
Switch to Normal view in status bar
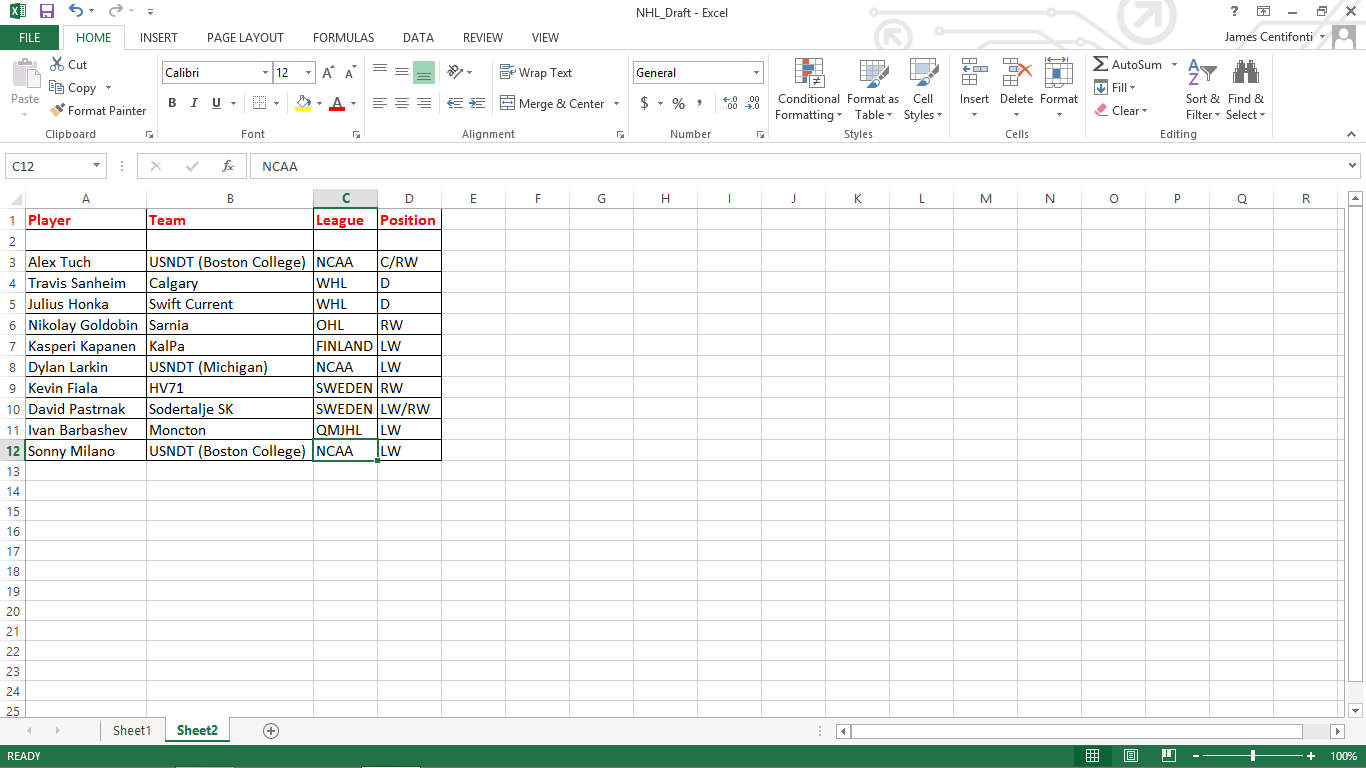tap(1093, 756)
